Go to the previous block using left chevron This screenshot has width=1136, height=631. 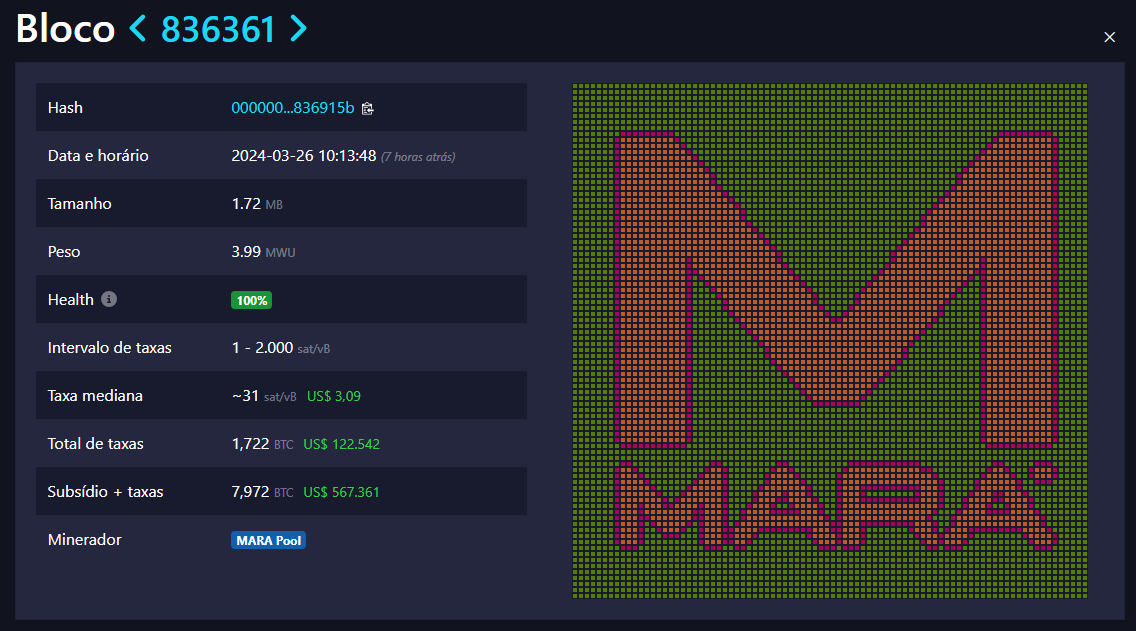click(138, 30)
